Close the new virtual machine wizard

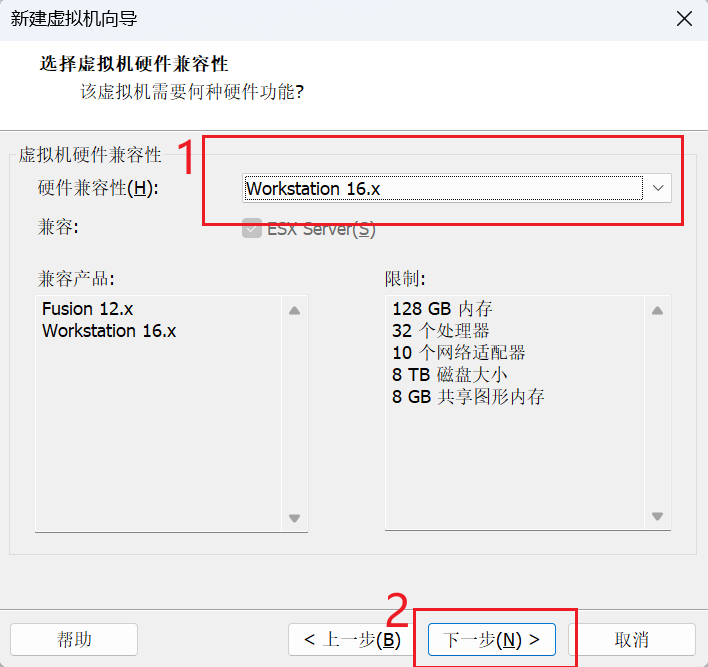click(x=684, y=19)
